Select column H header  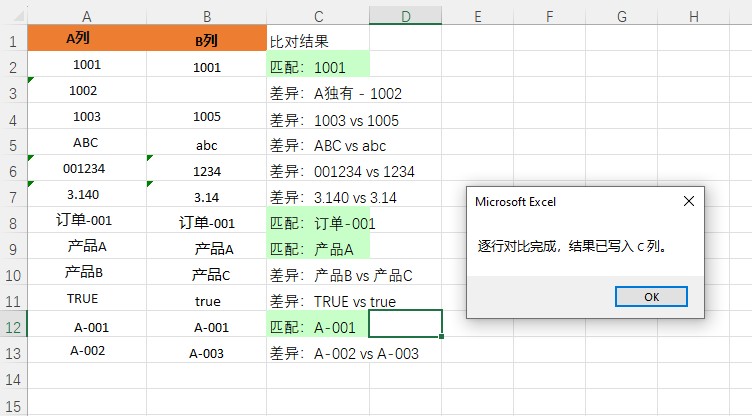click(693, 17)
